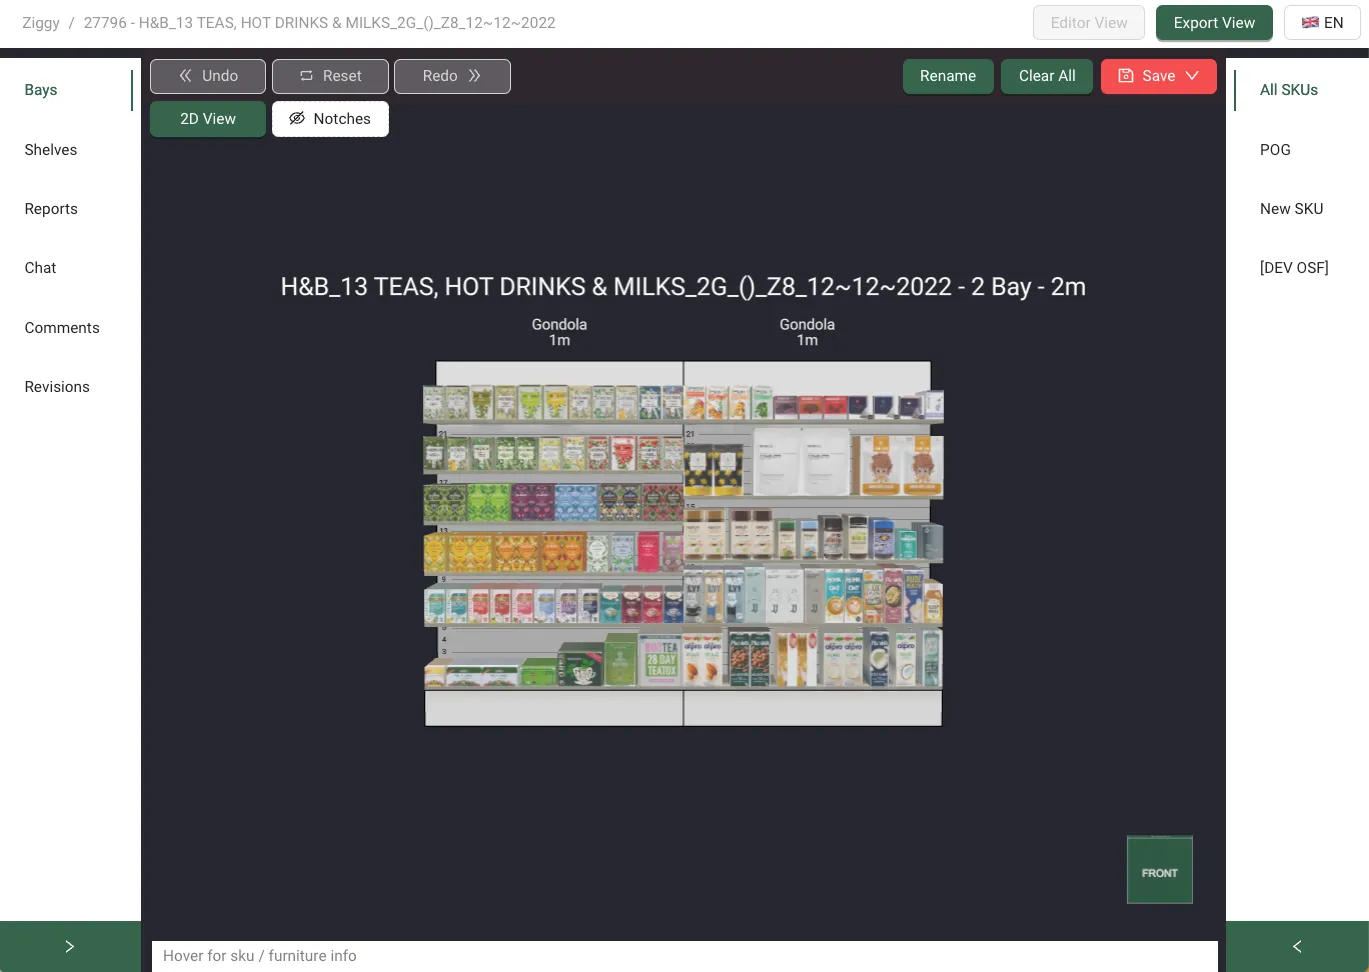Click the FRONT view cube
This screenshot has height=972, width=1369.
(1159, 871)
